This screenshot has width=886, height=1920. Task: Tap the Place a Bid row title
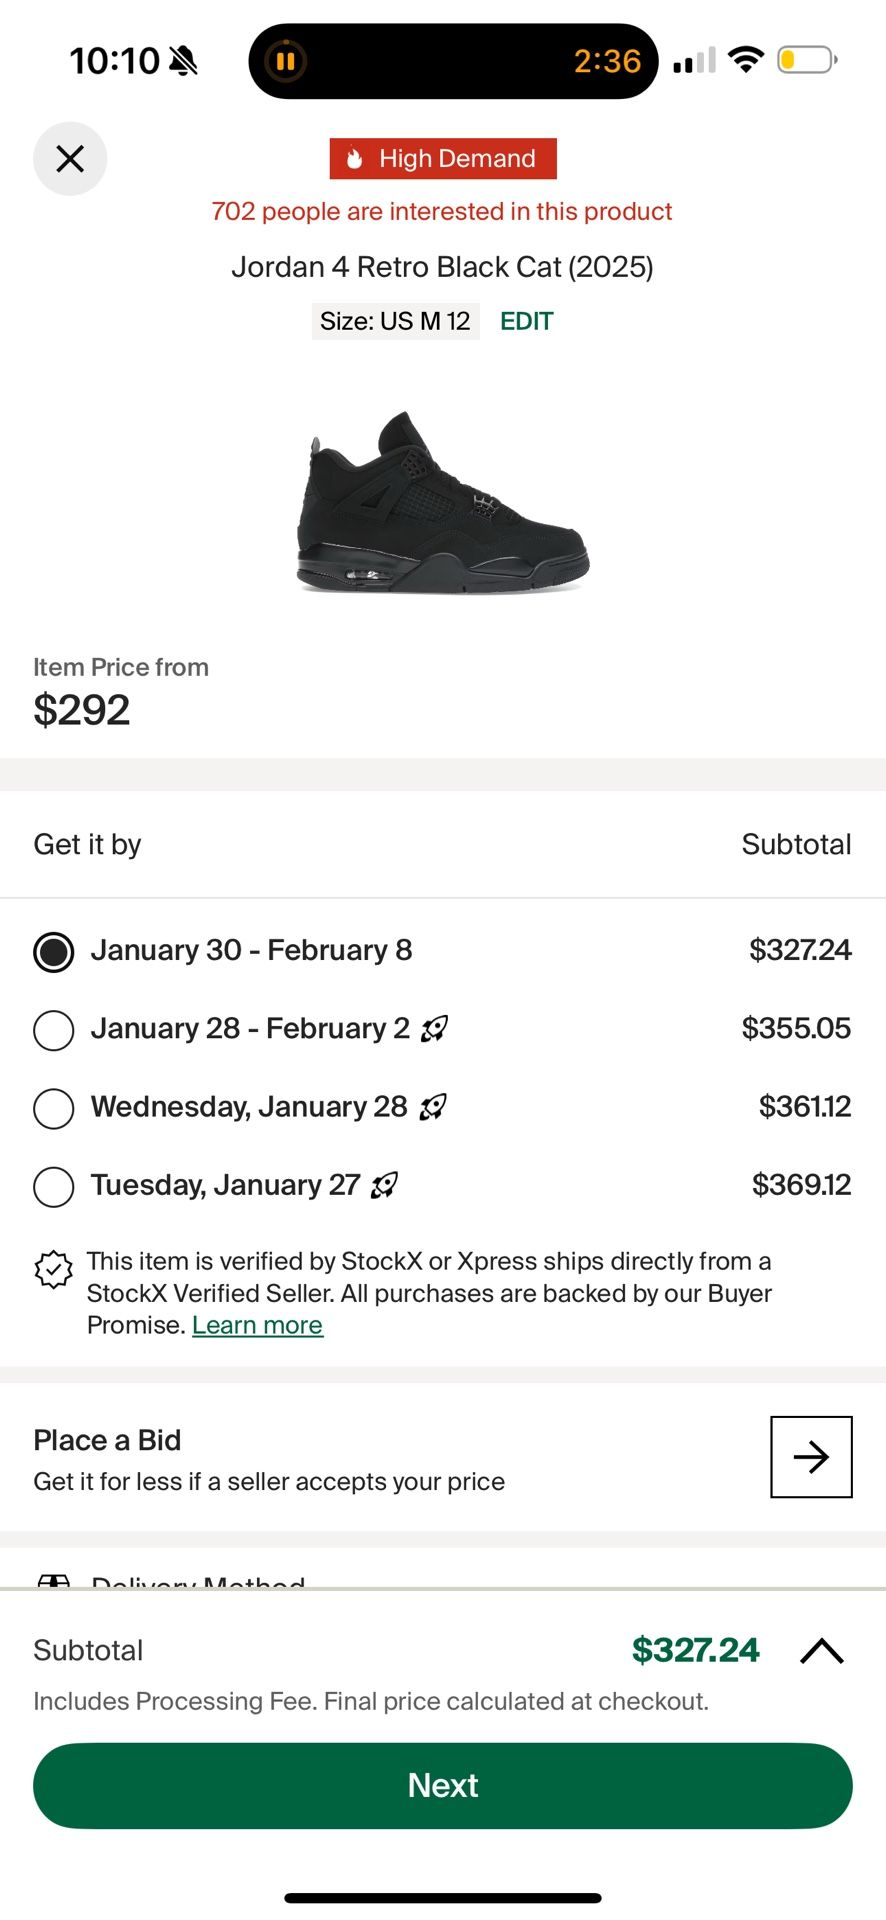click(107, 1440)
